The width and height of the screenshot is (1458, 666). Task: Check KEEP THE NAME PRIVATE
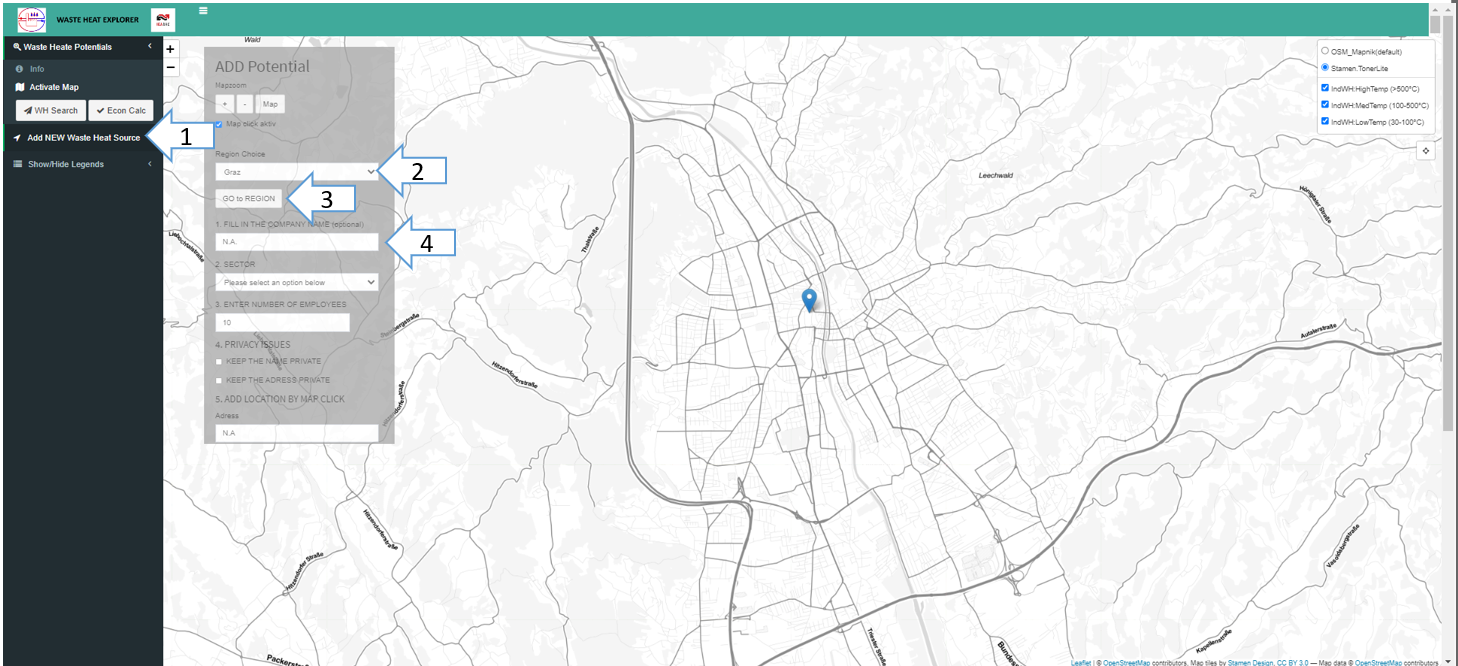[219, 361]
